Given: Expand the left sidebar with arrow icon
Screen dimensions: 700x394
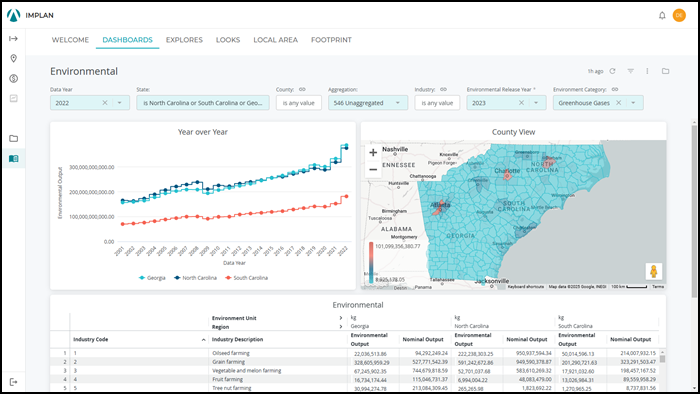Looking at the screenshot, I should click(13, 39).
